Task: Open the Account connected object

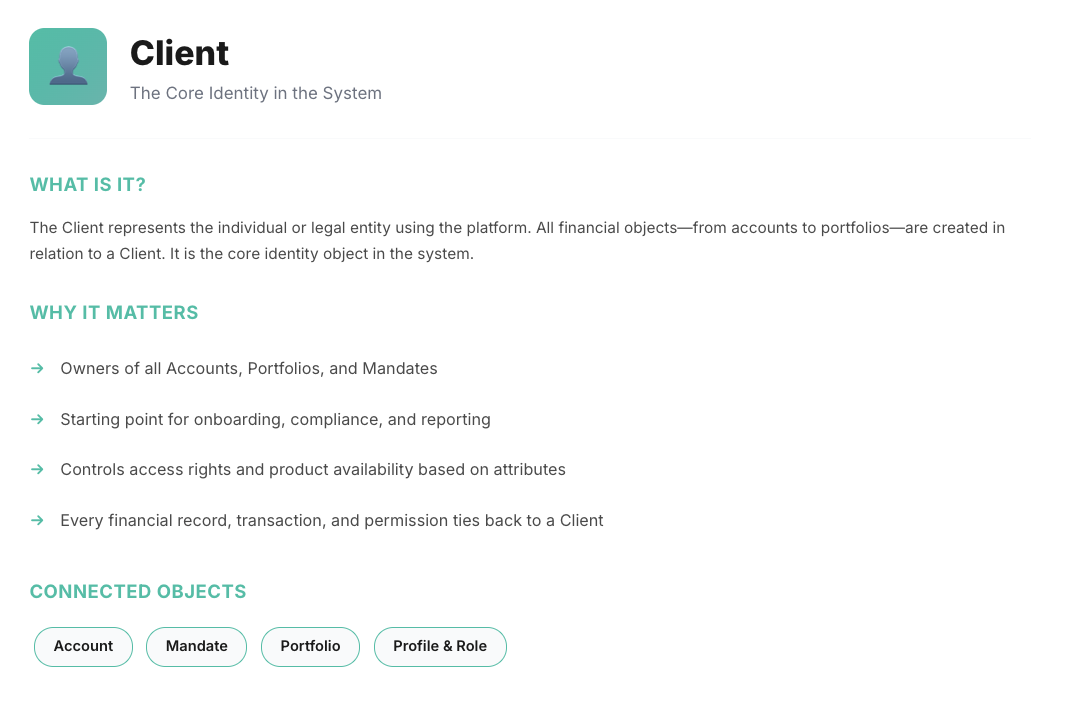Action: pos(83,646)
